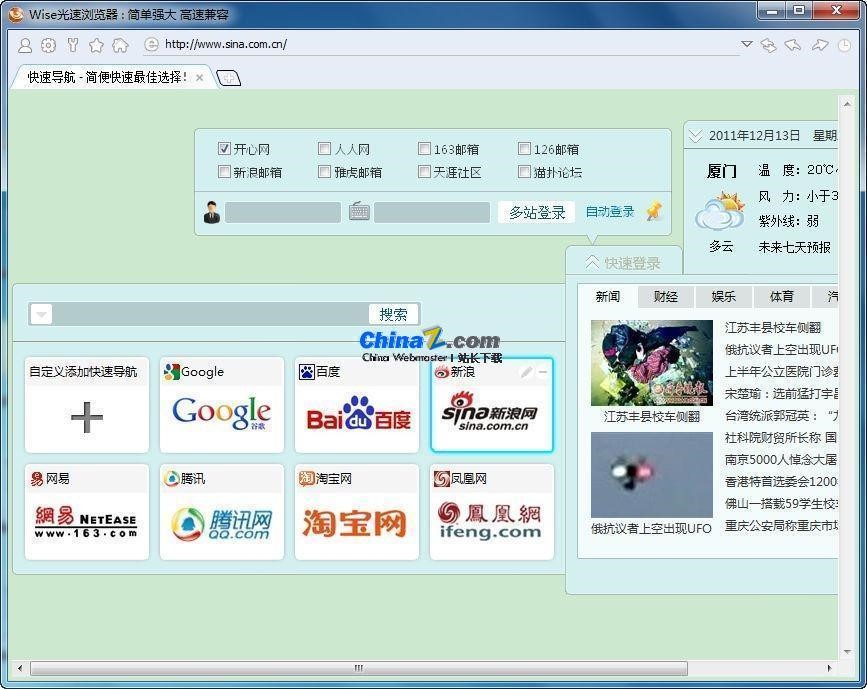
Task: Click the weather cloudy sun icon
Action: (x=720, y=211)
